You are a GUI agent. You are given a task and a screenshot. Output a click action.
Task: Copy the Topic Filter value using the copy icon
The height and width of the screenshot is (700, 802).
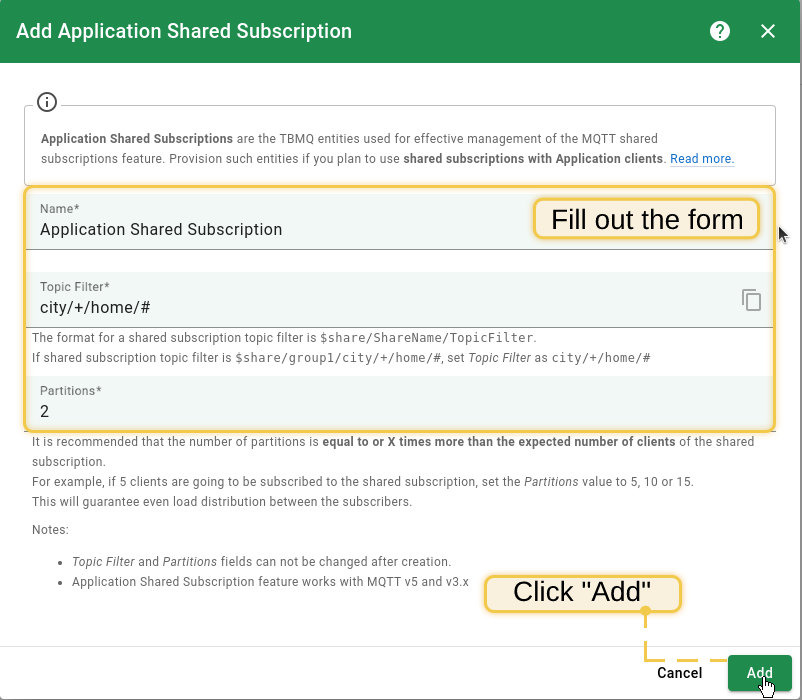pos(751,299)
